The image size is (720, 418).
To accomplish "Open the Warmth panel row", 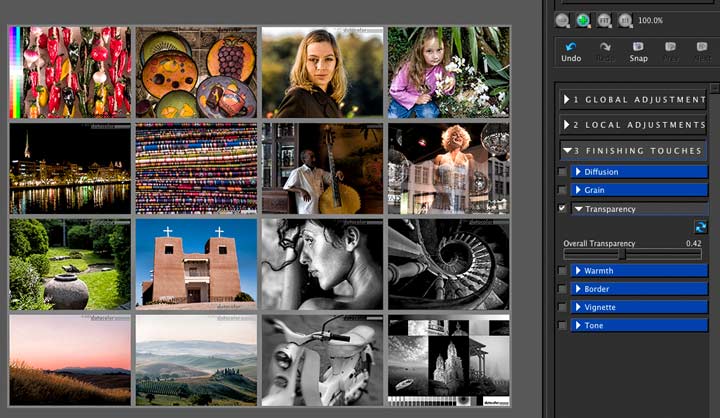I will [639, 271].
